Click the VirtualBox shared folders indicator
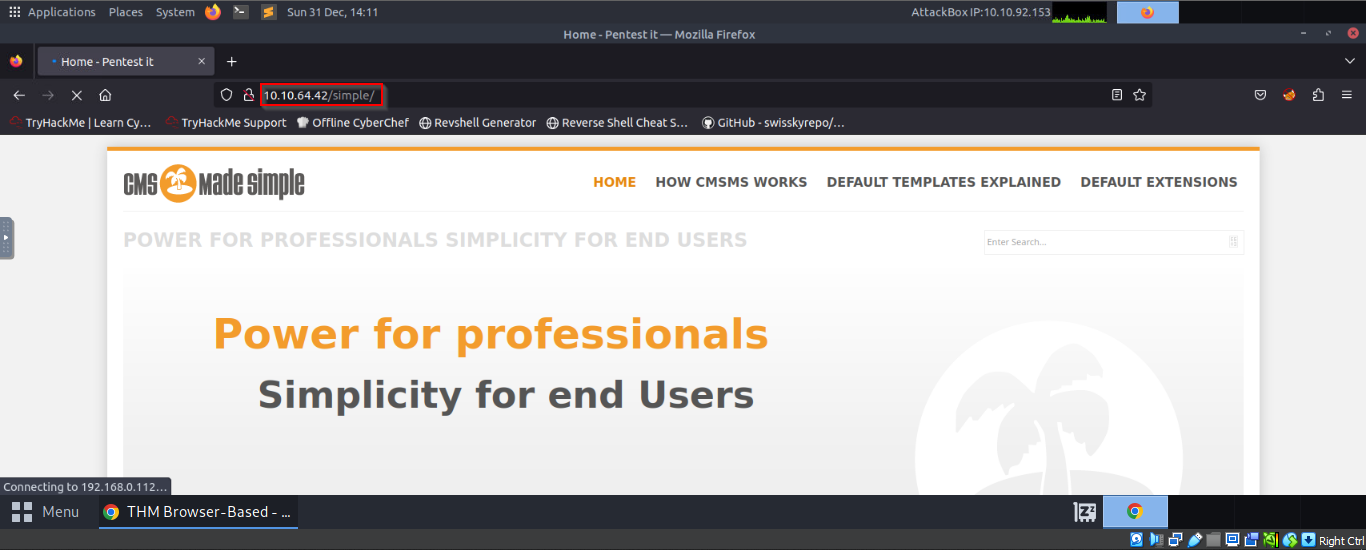Viewport: 1366px width, 550px height. [x=1214, y=540]
